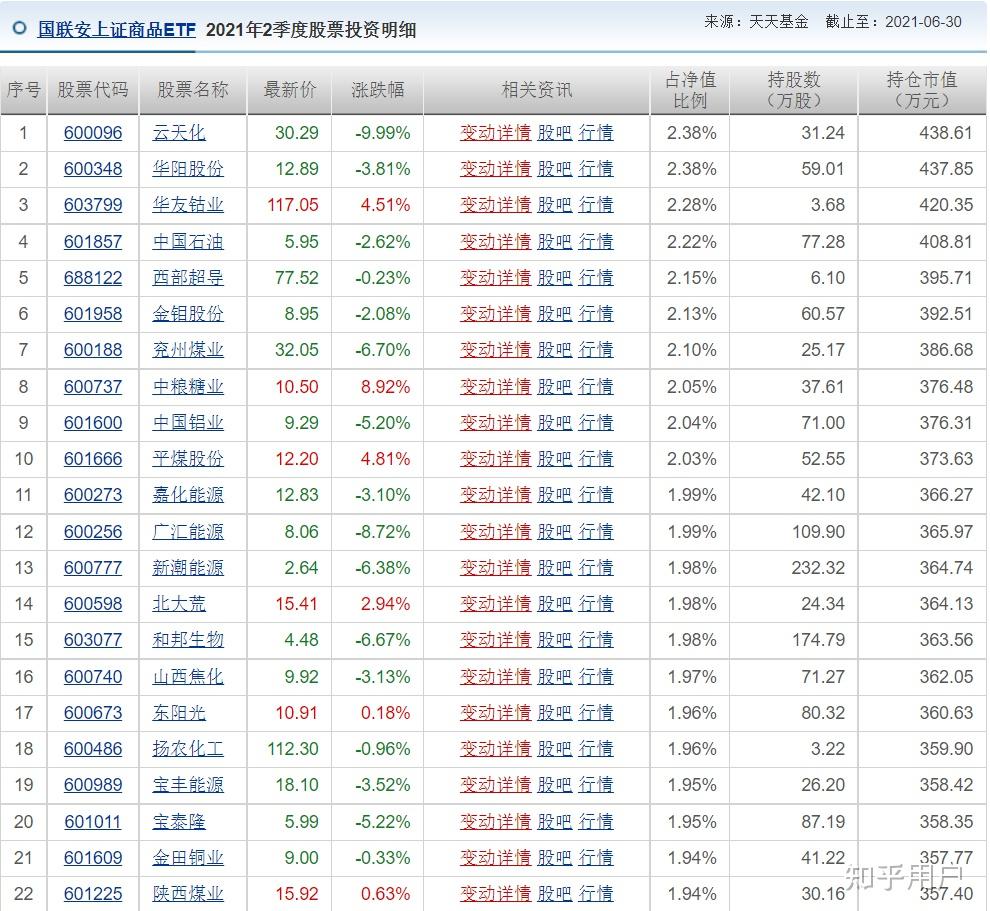Open 股吧 for the 嘉化能源 row

tap(555, 494)
